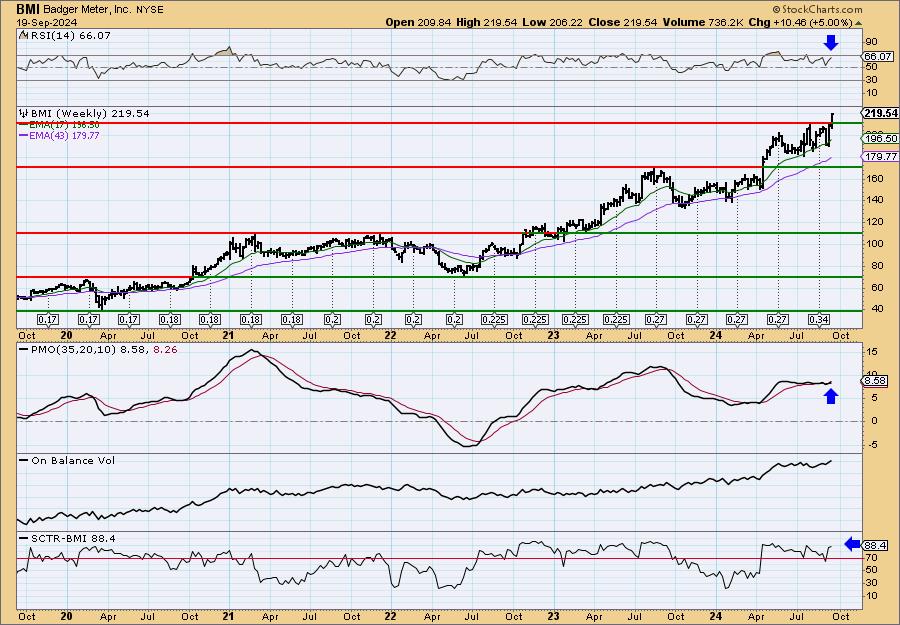Image resolution: width=900 pixels, height=625 pixels.
Task: Click the On Balance Vol panel label
Action: pyautogui.click(x=73, y=460)
